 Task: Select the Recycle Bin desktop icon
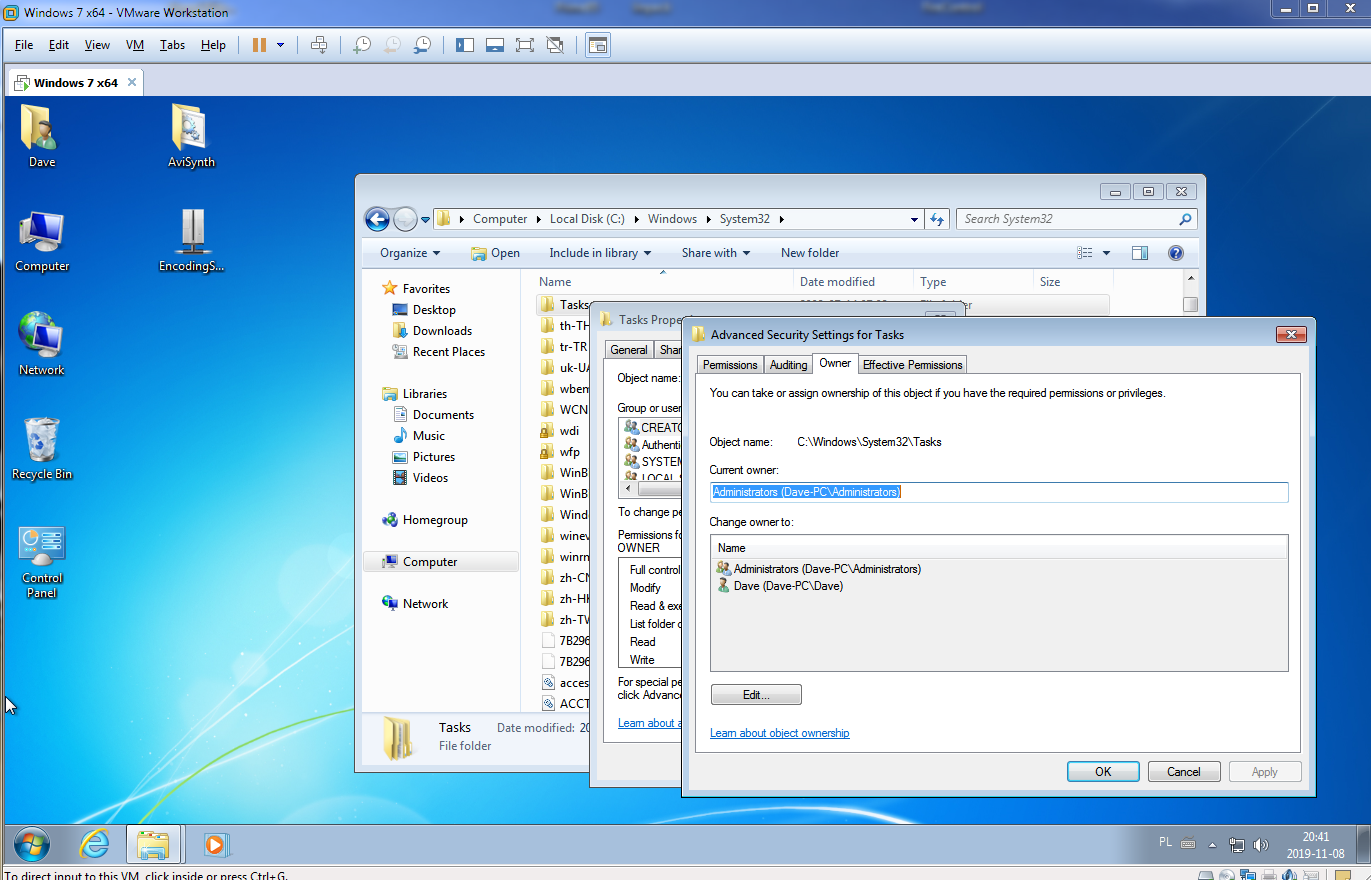coord(42,449)
